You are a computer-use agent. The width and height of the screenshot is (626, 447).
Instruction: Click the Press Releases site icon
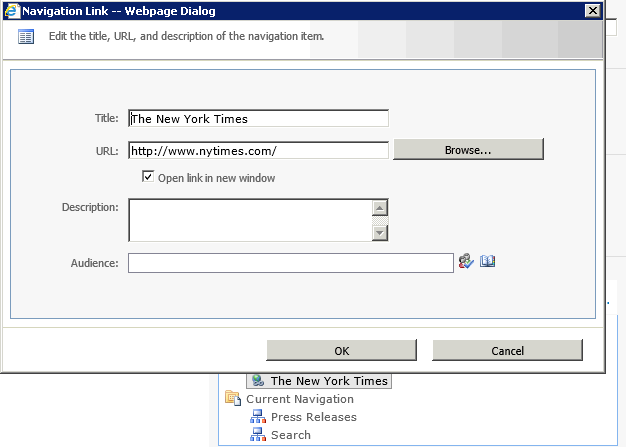click(258, 417)
